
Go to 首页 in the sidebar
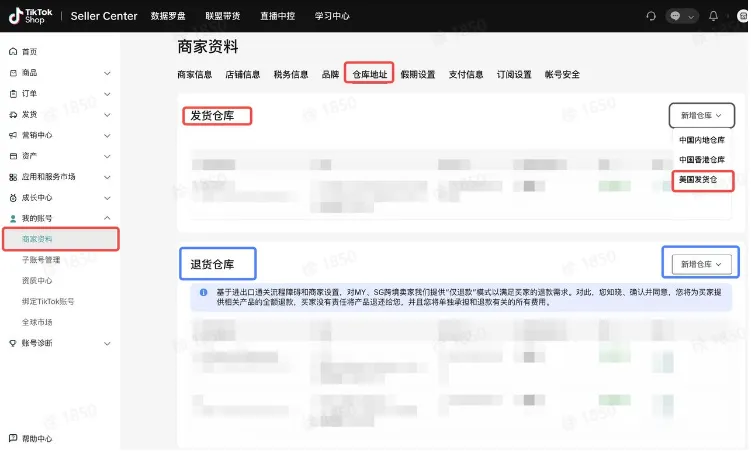tap(29, 52)
